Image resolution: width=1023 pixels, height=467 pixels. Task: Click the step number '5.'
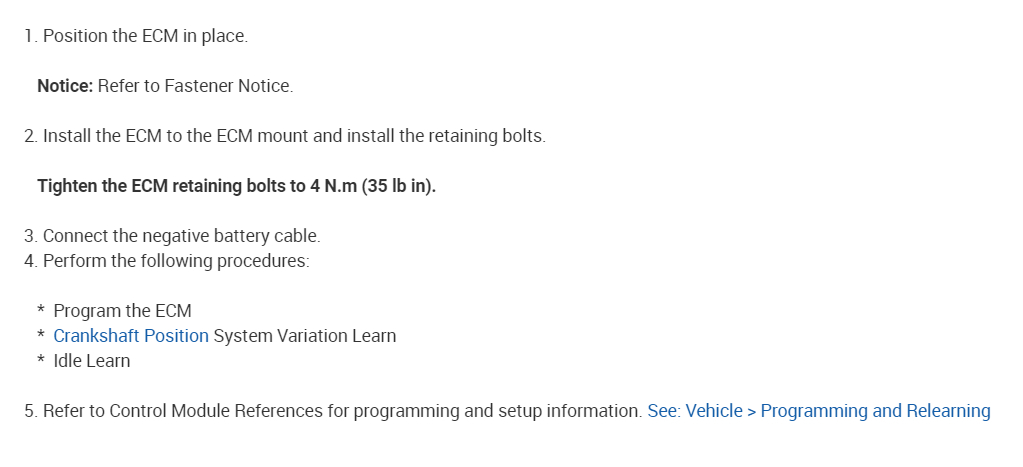click(x=30, y=411)
